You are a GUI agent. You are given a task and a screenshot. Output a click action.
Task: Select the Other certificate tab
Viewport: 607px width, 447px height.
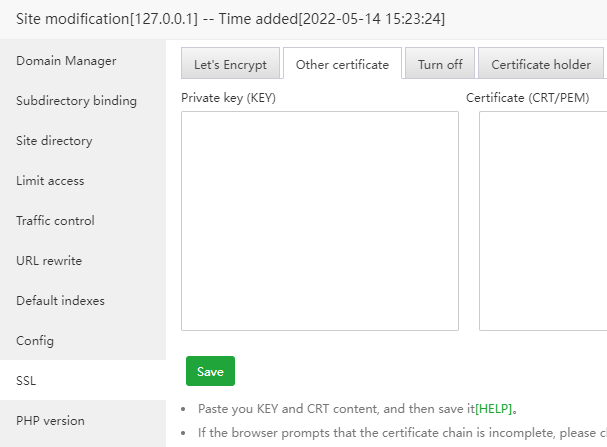(342, 65)
